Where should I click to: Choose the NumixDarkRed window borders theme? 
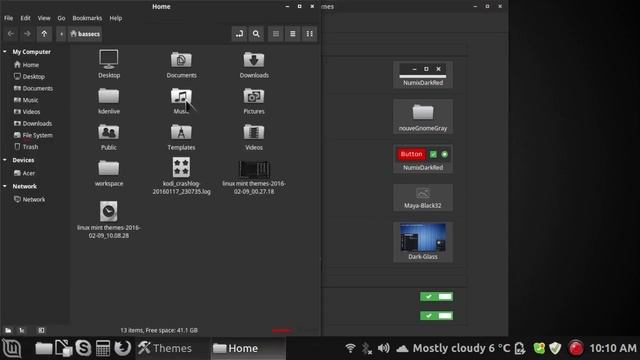click(x=423, y=74)
